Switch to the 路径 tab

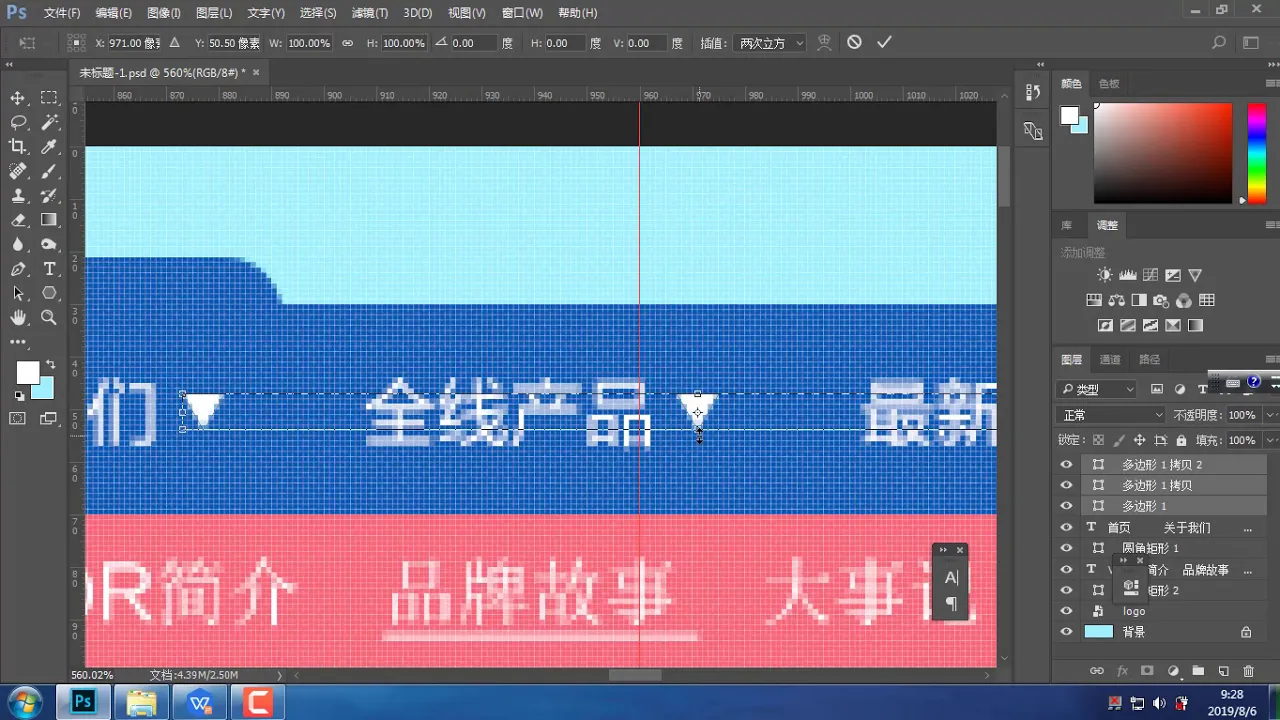click(x=1150, y=360)
